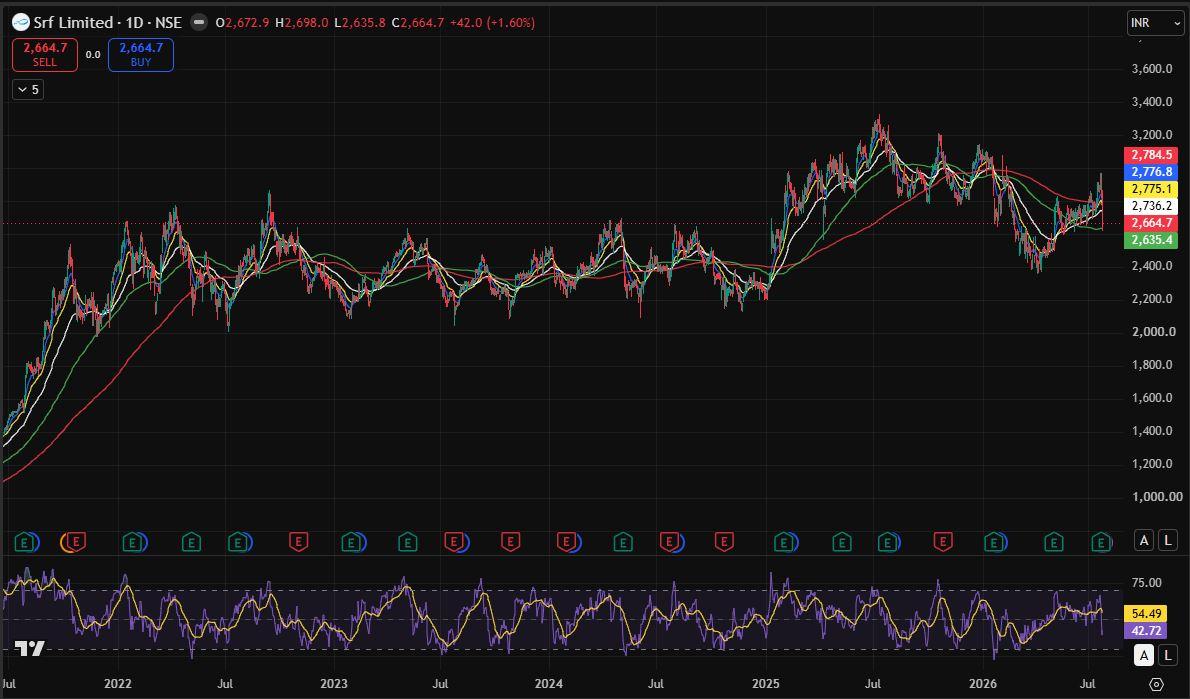This screenshot has height=699, width=1190.
Task: Click the yellow 2,775.1 price label
Action: tap(1151, 189)
